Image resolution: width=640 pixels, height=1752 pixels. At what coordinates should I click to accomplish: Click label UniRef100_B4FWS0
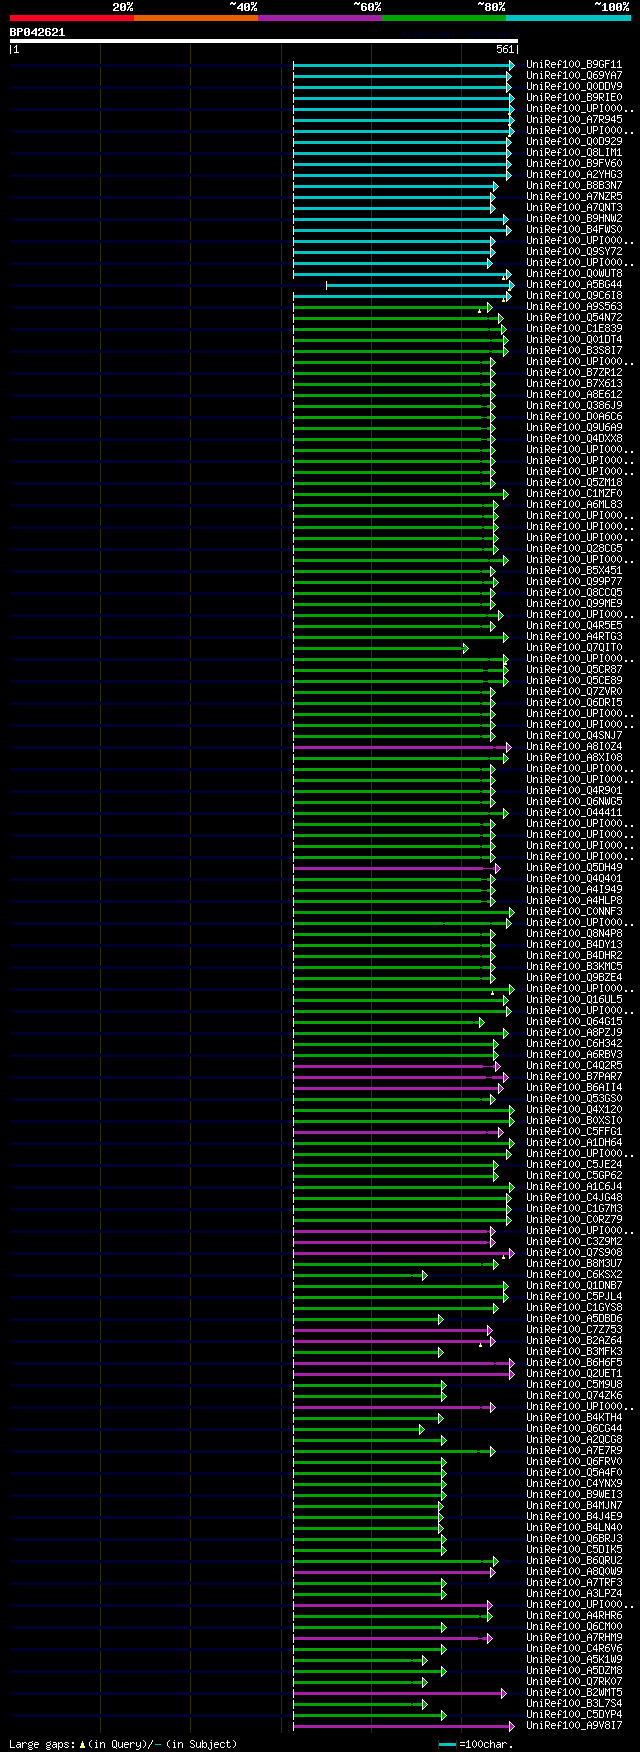(574, 229)
